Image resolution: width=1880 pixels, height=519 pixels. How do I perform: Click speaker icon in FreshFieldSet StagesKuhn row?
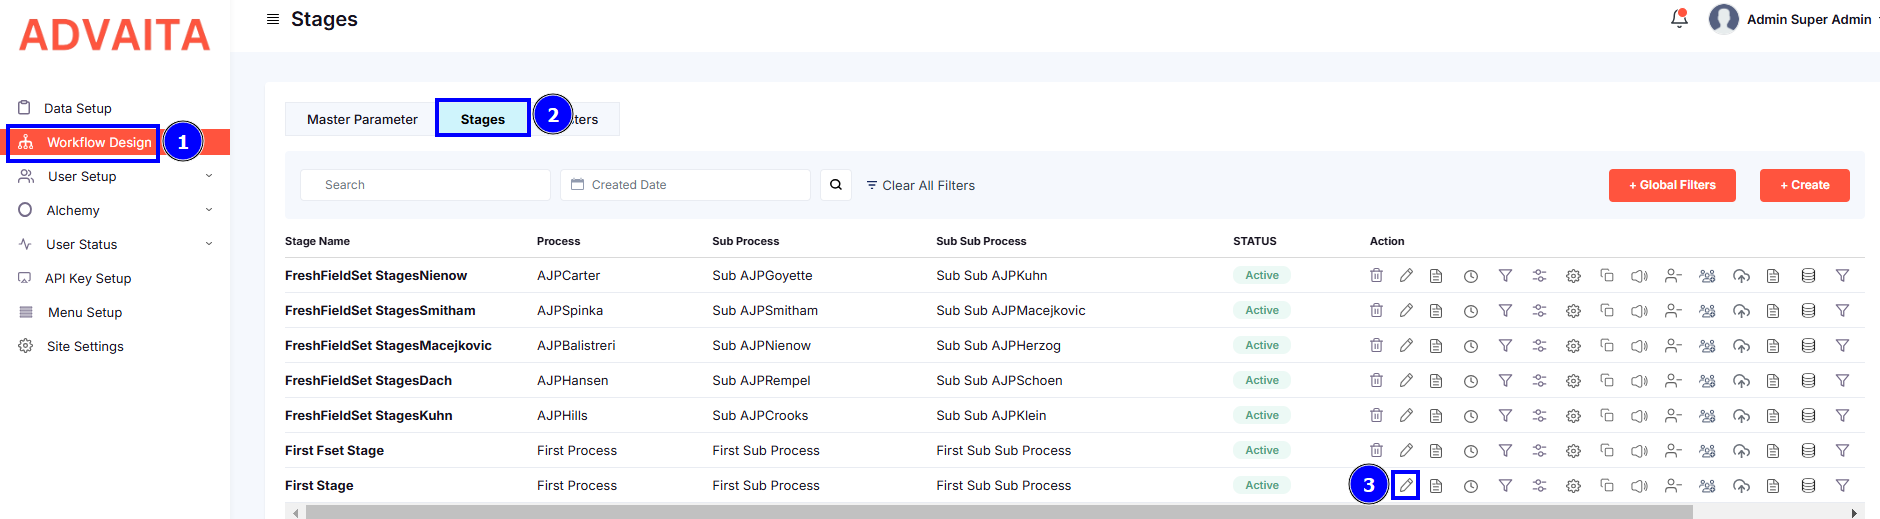pos(1639,416)
